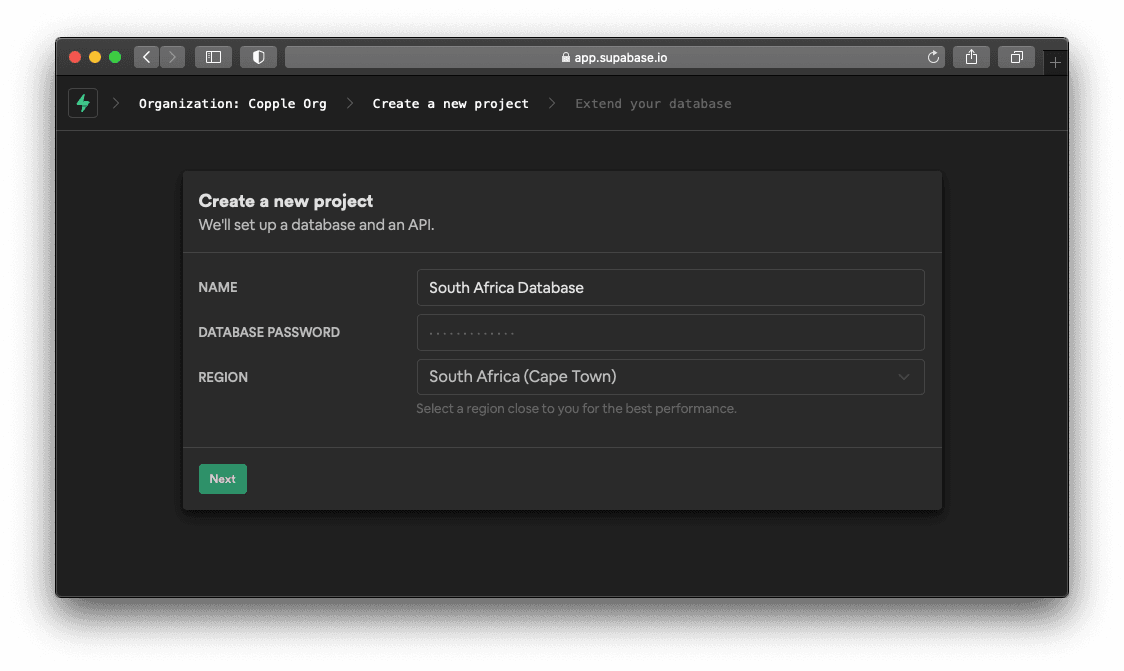Toggle the Safari sidebar button
This screenshot has height=671, width=1124.
pos(213,57)
